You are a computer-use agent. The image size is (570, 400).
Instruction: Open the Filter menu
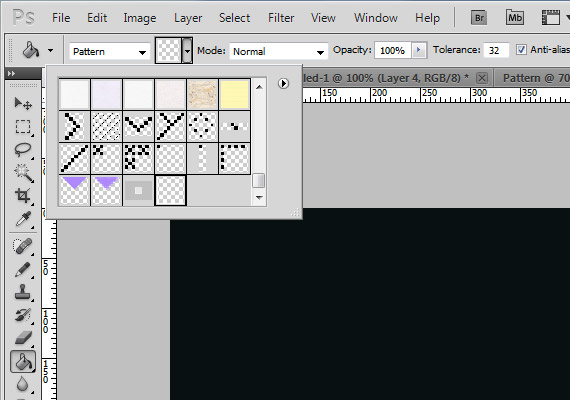click(x=281, y=18)
